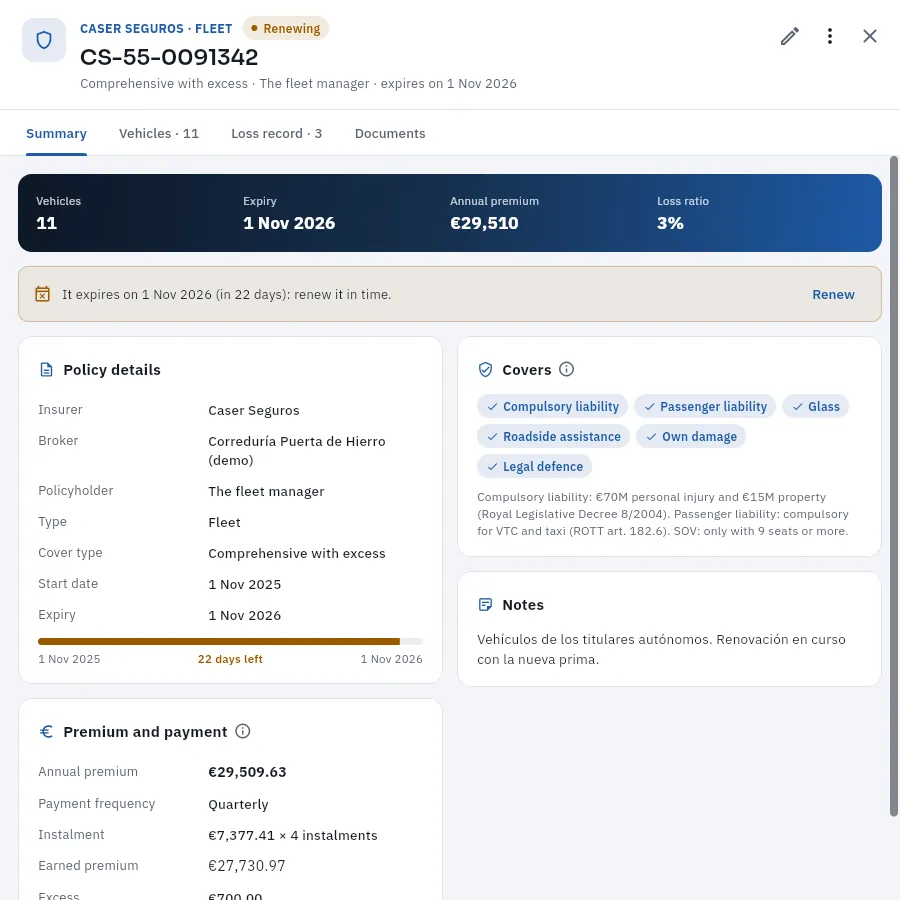900x900 pixels.
Task: Click the Compulsory liability cover chip
Action: [552, 406]
